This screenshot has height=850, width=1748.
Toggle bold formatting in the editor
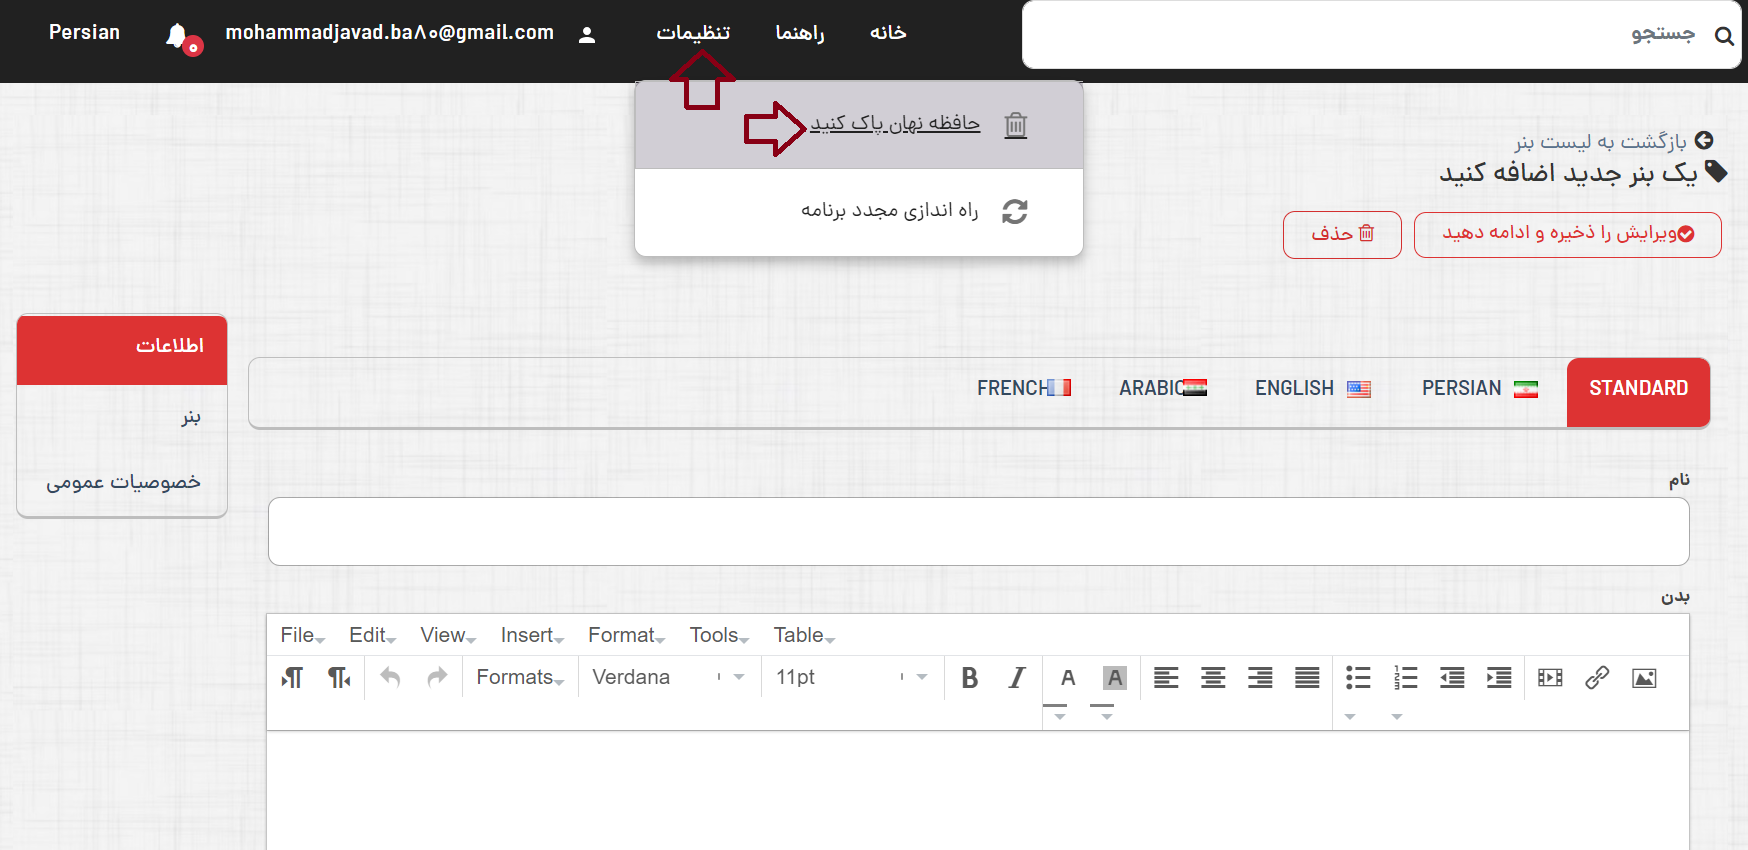pos(969,678)
